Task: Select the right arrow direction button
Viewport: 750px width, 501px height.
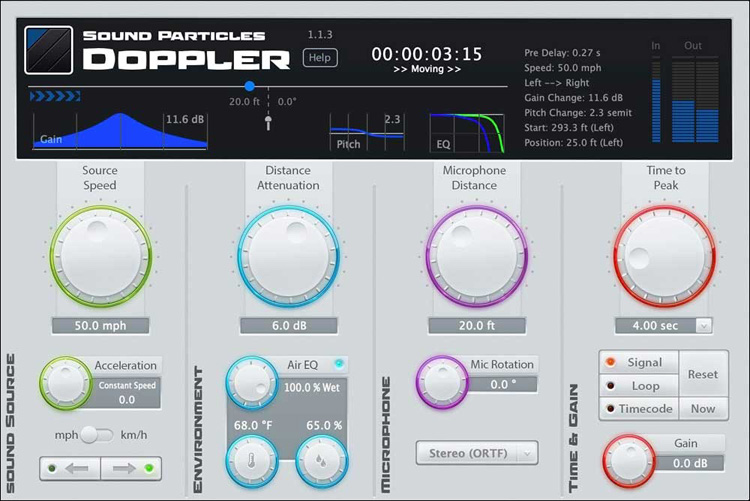Action: coord(131,468)
